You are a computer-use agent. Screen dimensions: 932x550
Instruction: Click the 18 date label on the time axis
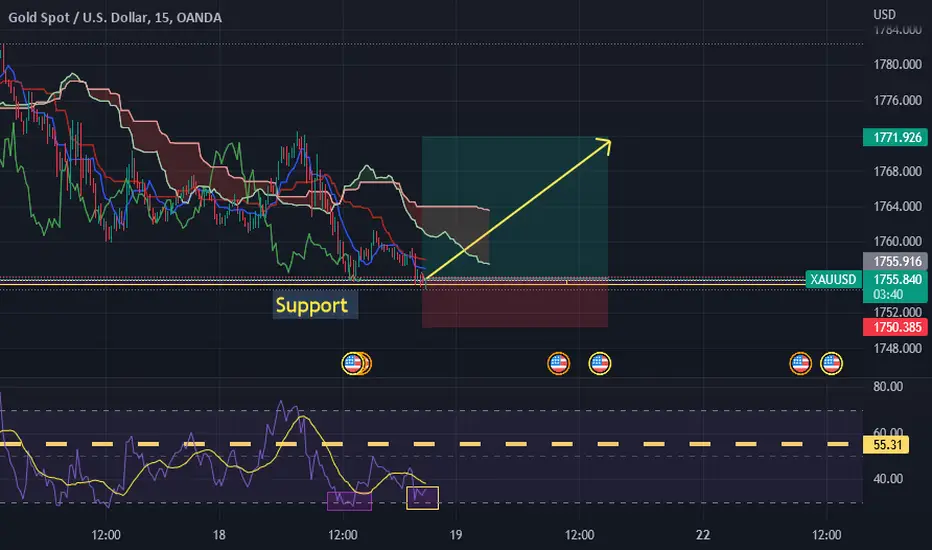pyautogui.click(x=219, y=535)
